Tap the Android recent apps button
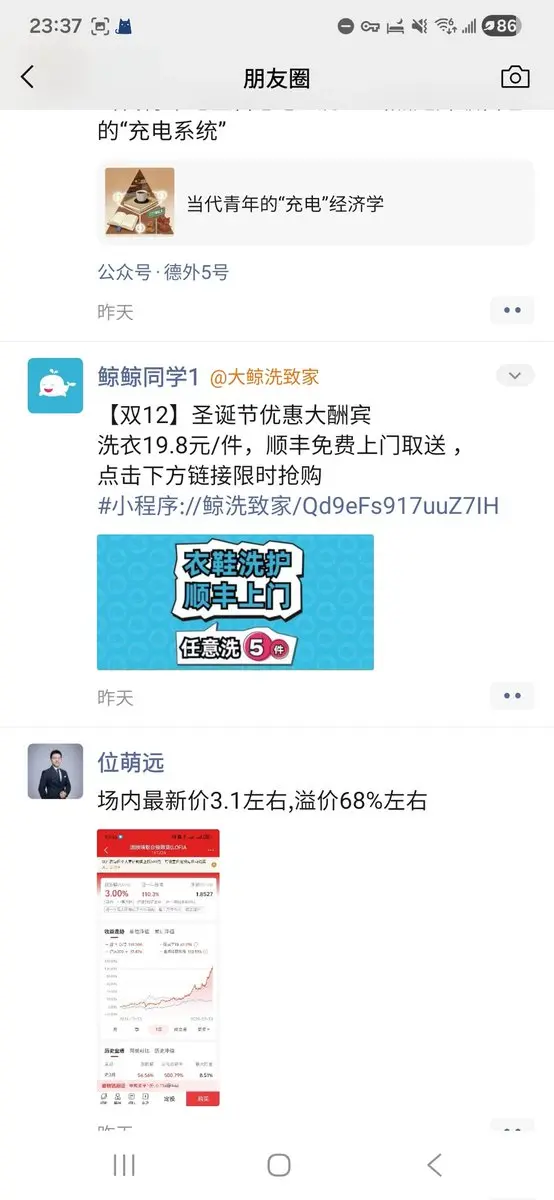This screenshot has height=1200, width=554. (124, 1164)
